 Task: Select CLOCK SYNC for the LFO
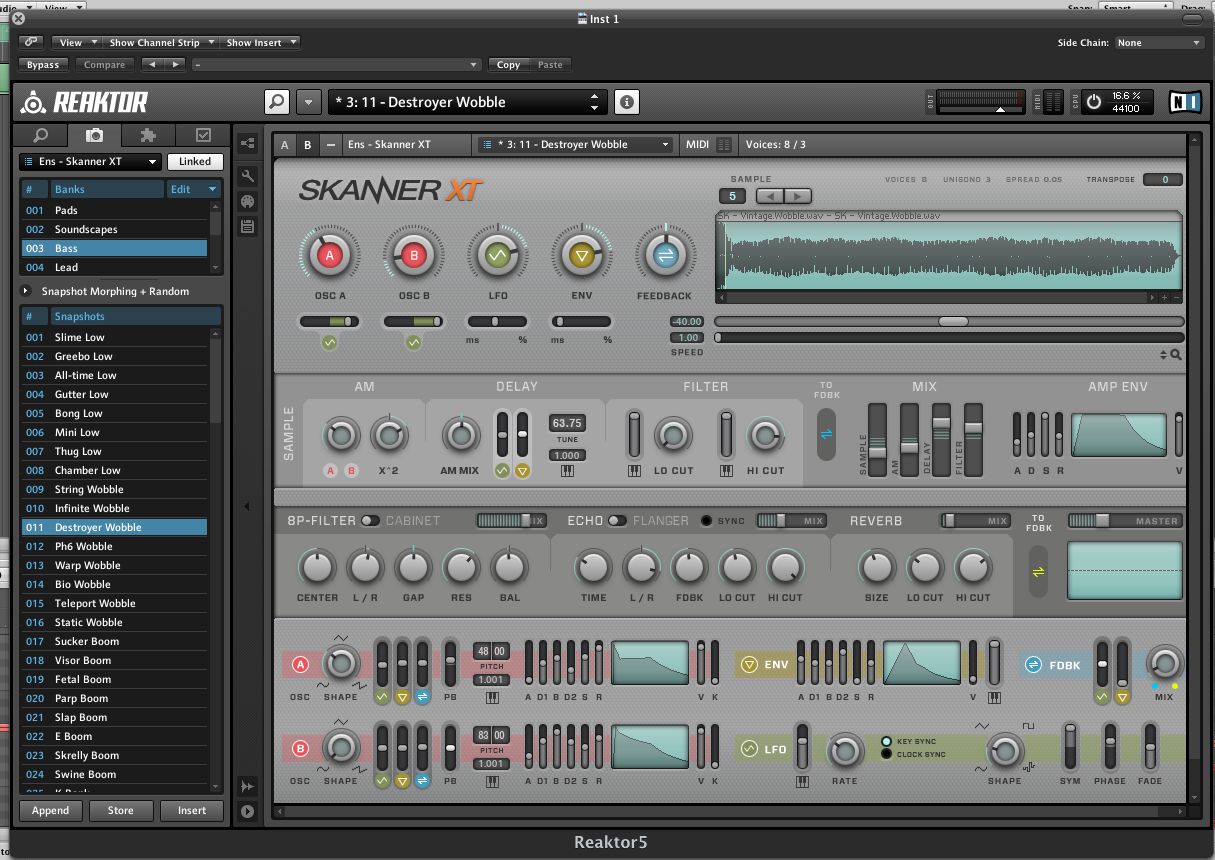(886, 754)
